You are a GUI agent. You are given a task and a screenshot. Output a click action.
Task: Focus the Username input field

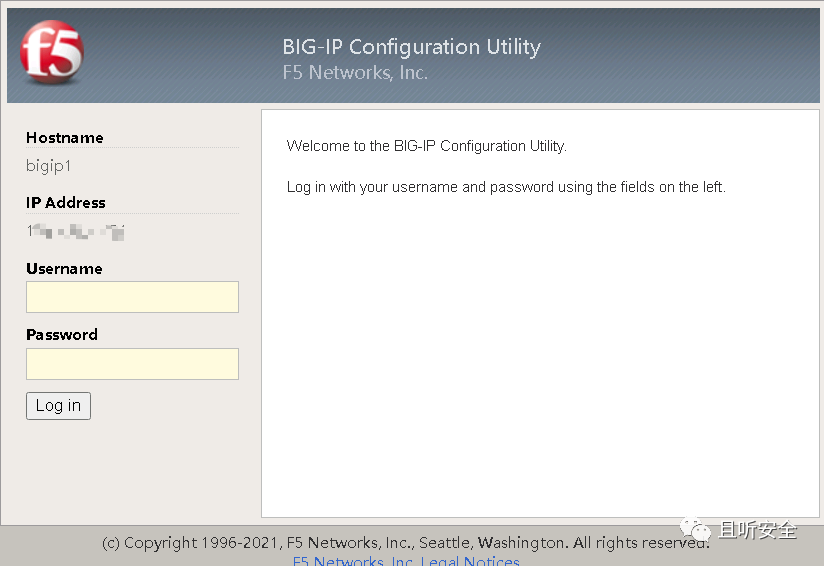point(132,297)
